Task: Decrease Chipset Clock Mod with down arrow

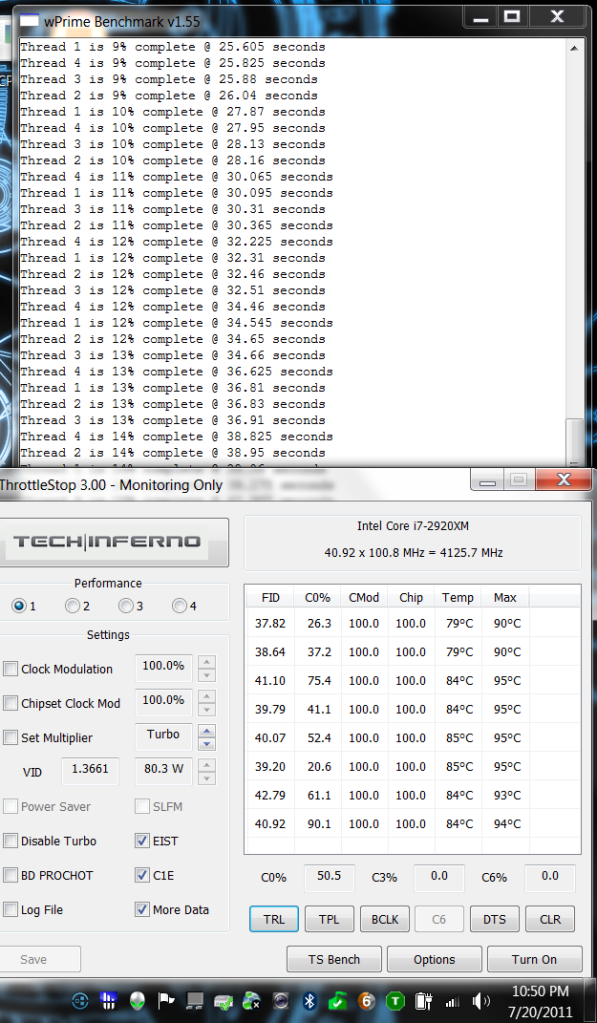Action: click(x=207, y=709)
